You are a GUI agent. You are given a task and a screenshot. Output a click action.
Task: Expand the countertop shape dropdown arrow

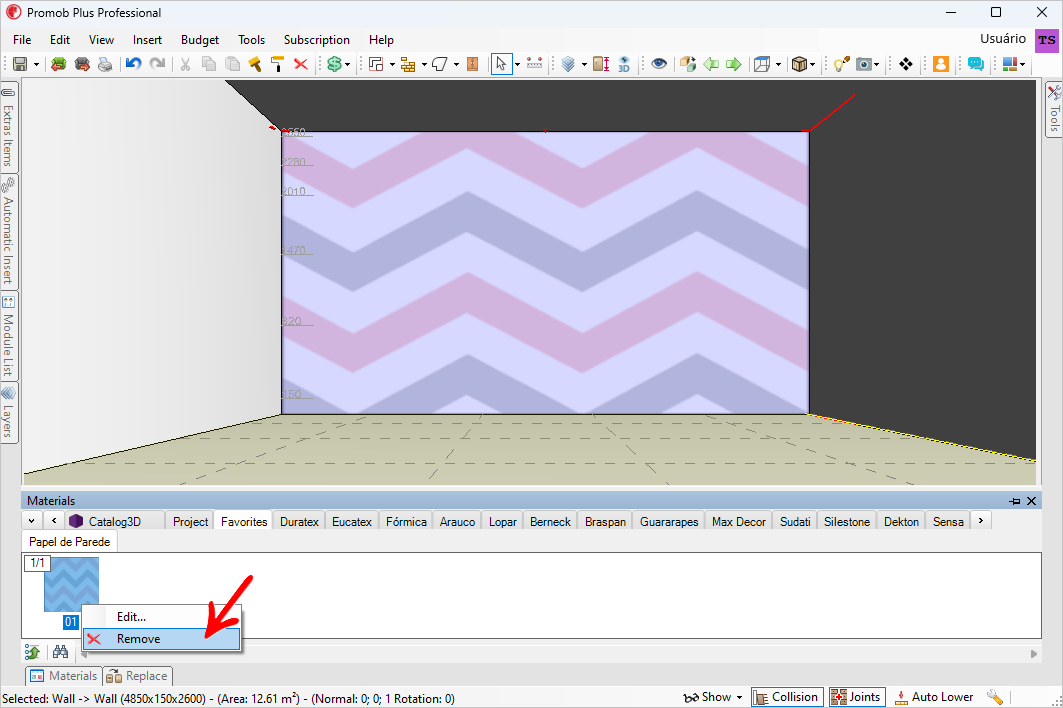tap(456, 64)
